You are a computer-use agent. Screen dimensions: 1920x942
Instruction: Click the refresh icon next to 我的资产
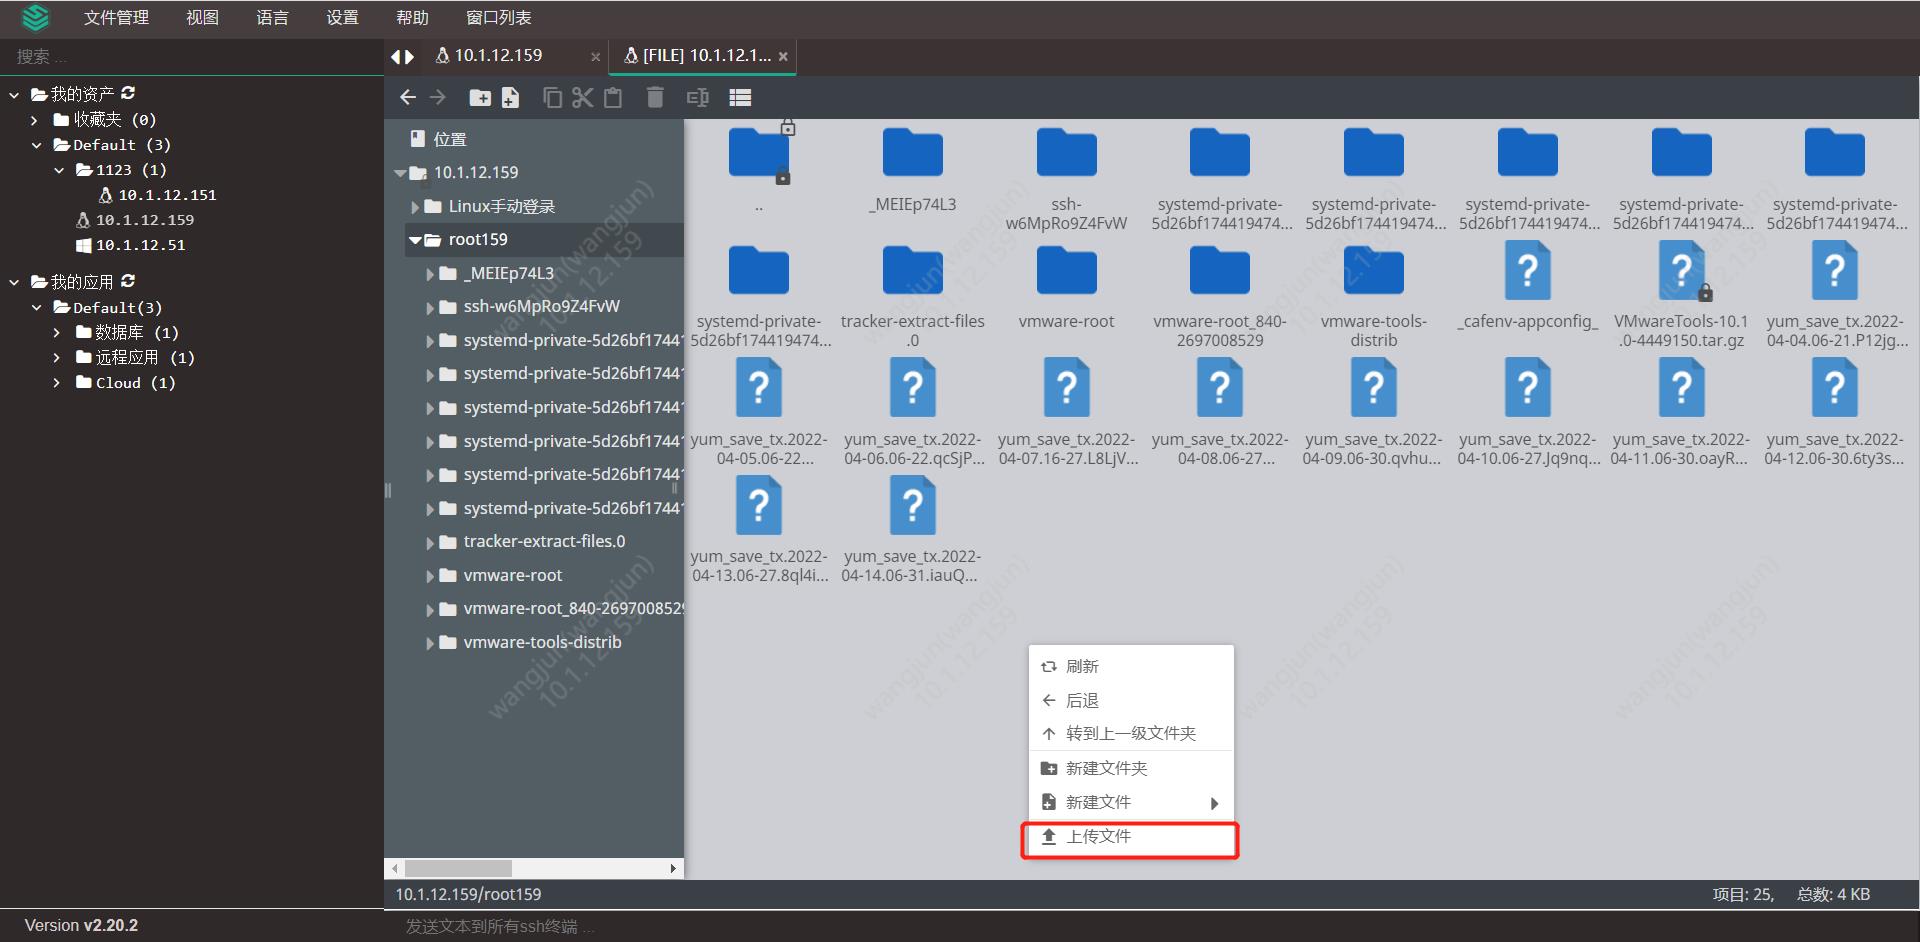128,93
